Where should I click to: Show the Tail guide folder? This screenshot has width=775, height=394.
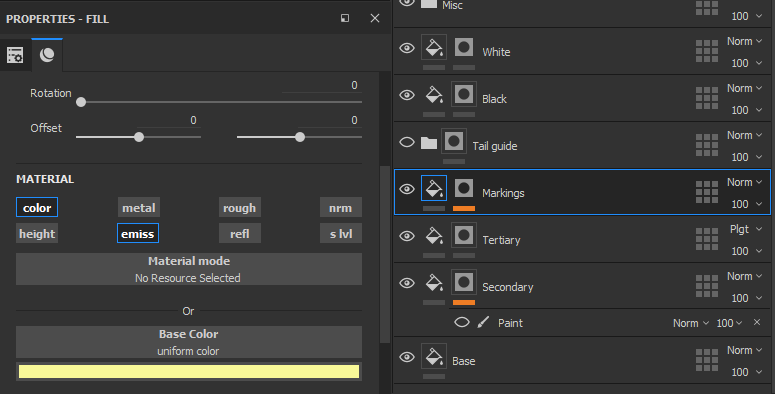[407, 142]
